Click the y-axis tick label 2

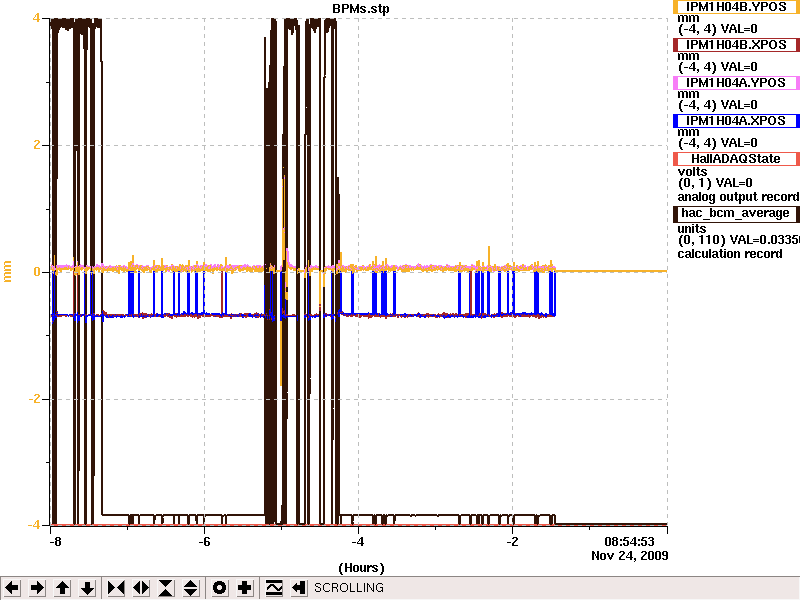(x=36, y=145)
